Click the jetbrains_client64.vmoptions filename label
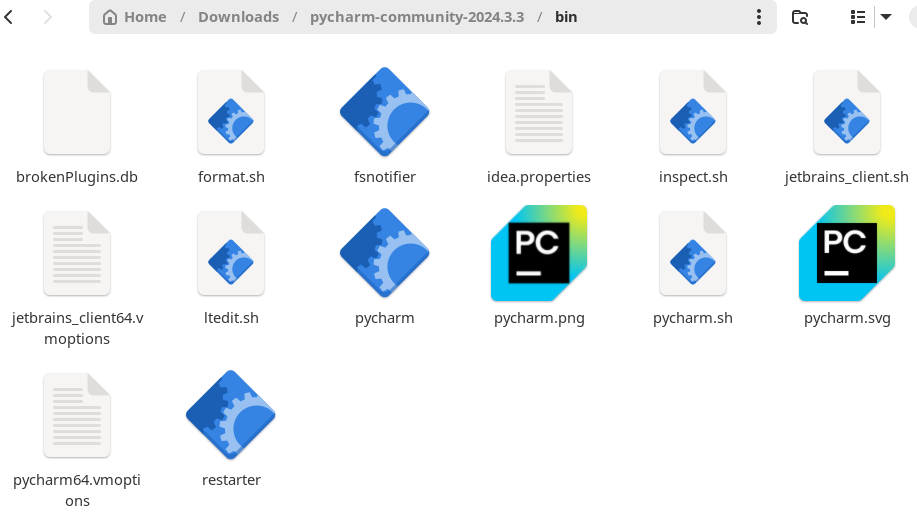 click(x=77, y=328)
